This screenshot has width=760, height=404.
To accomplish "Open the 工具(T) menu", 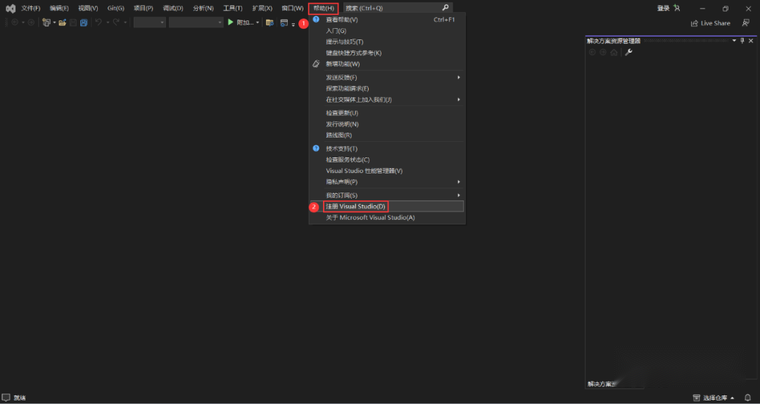I will tap(233, 8).
